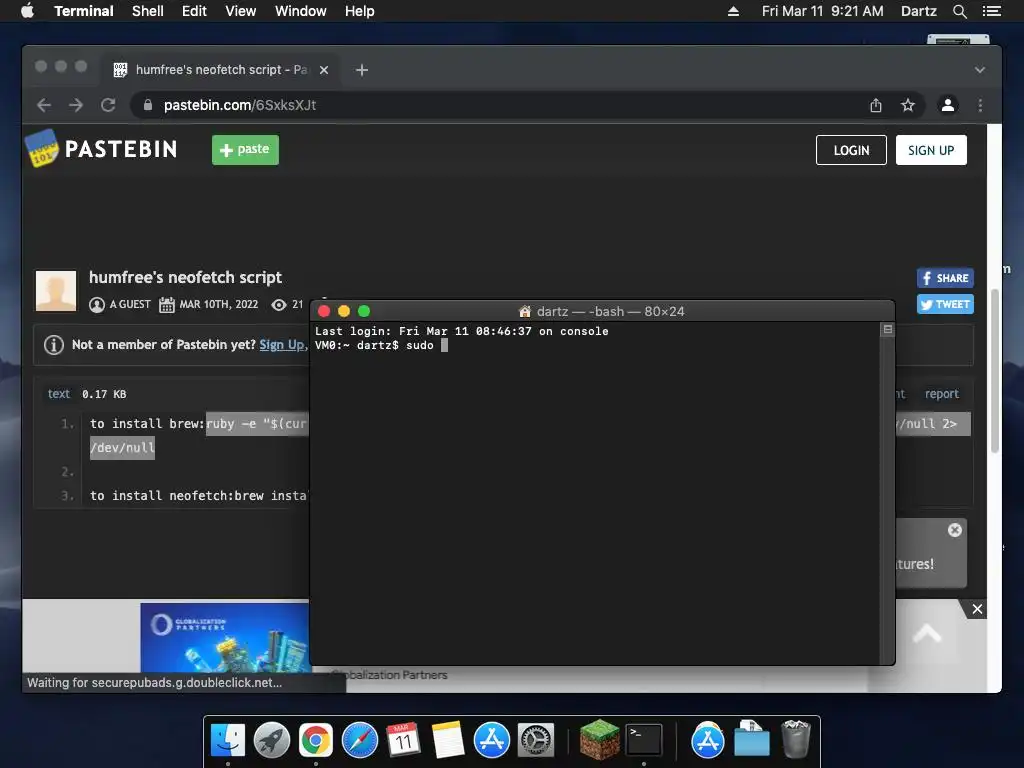
Task: Open the Help menu
Action: [359, 11]
